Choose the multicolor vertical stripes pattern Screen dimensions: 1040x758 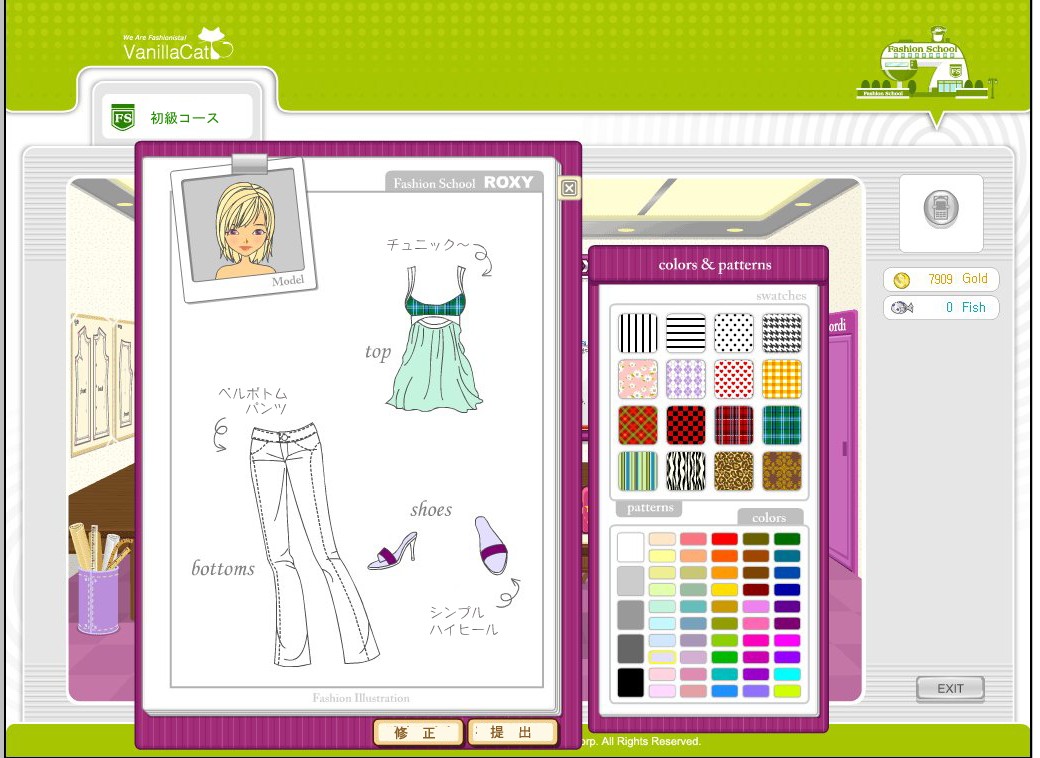click(x=637, y=472)
